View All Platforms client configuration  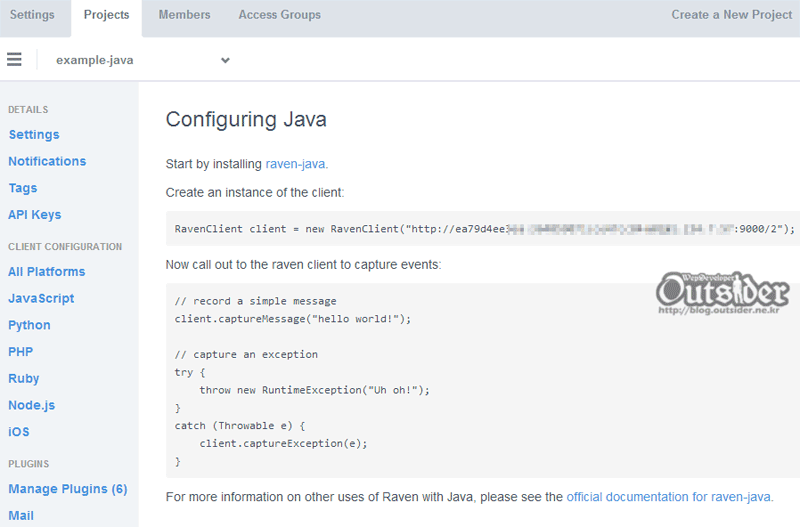[46, 272]
